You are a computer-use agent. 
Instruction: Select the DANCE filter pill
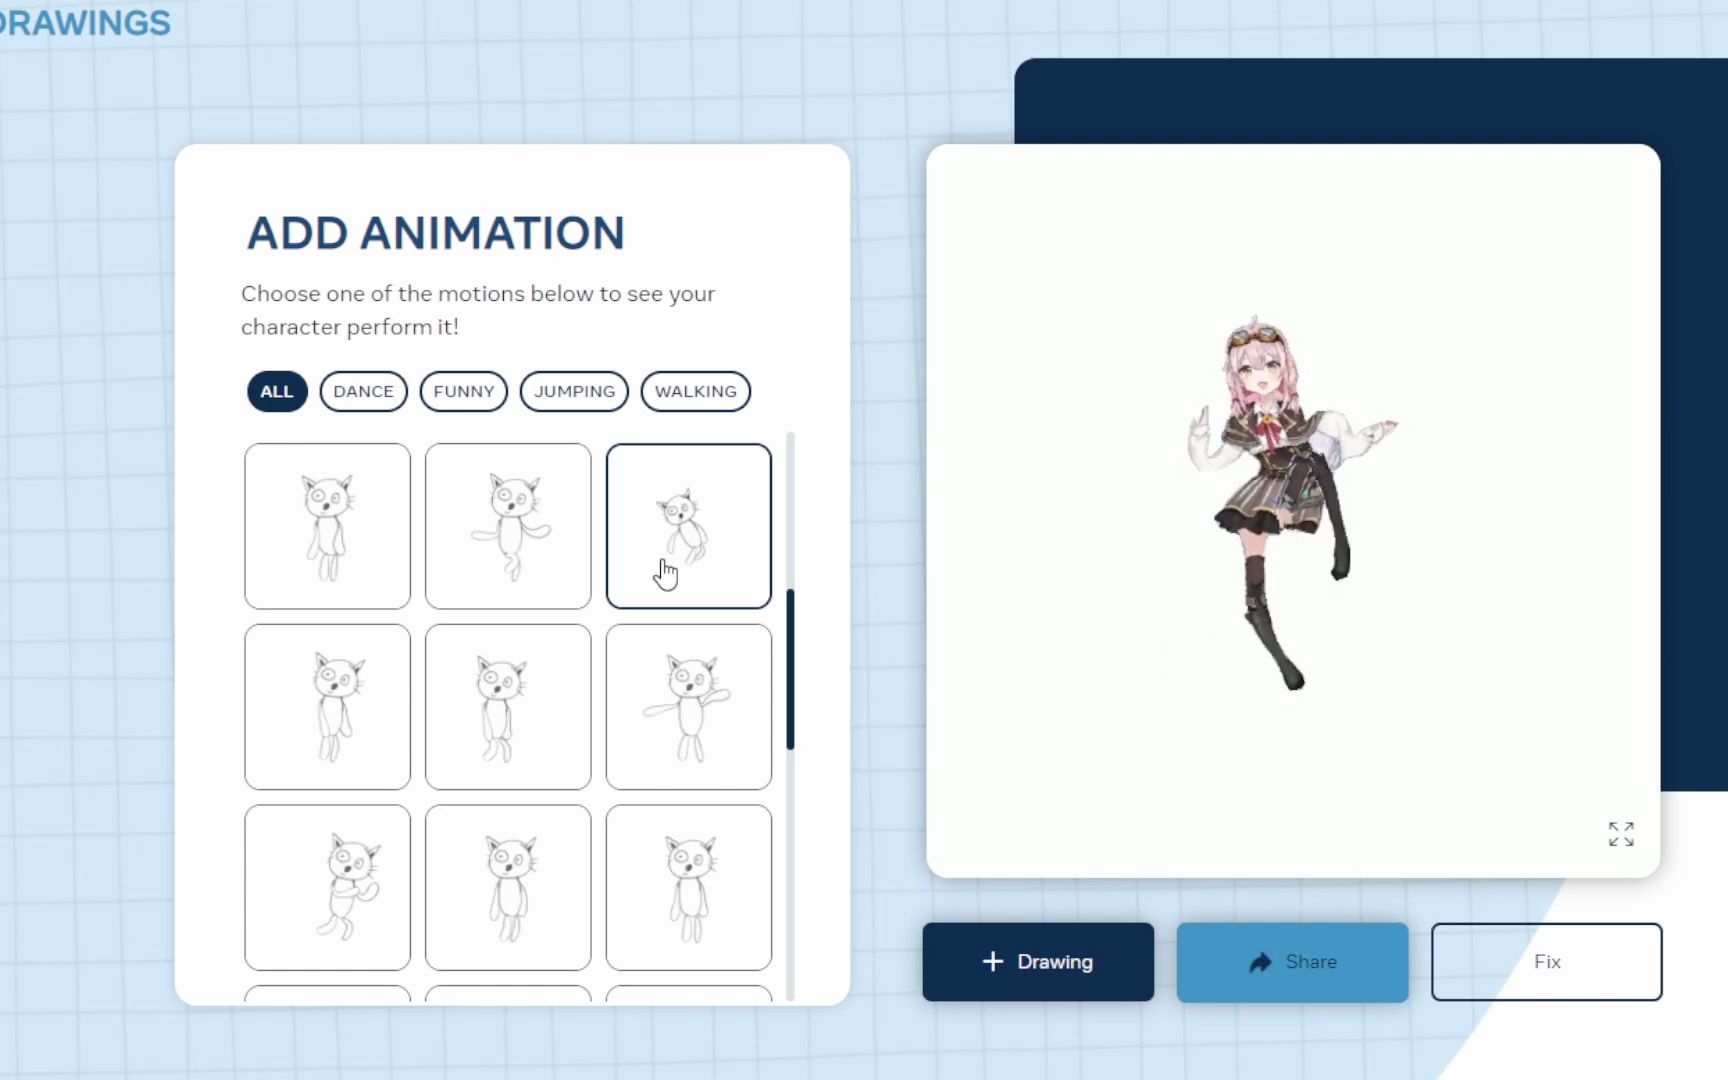click(x=363, y=391)
